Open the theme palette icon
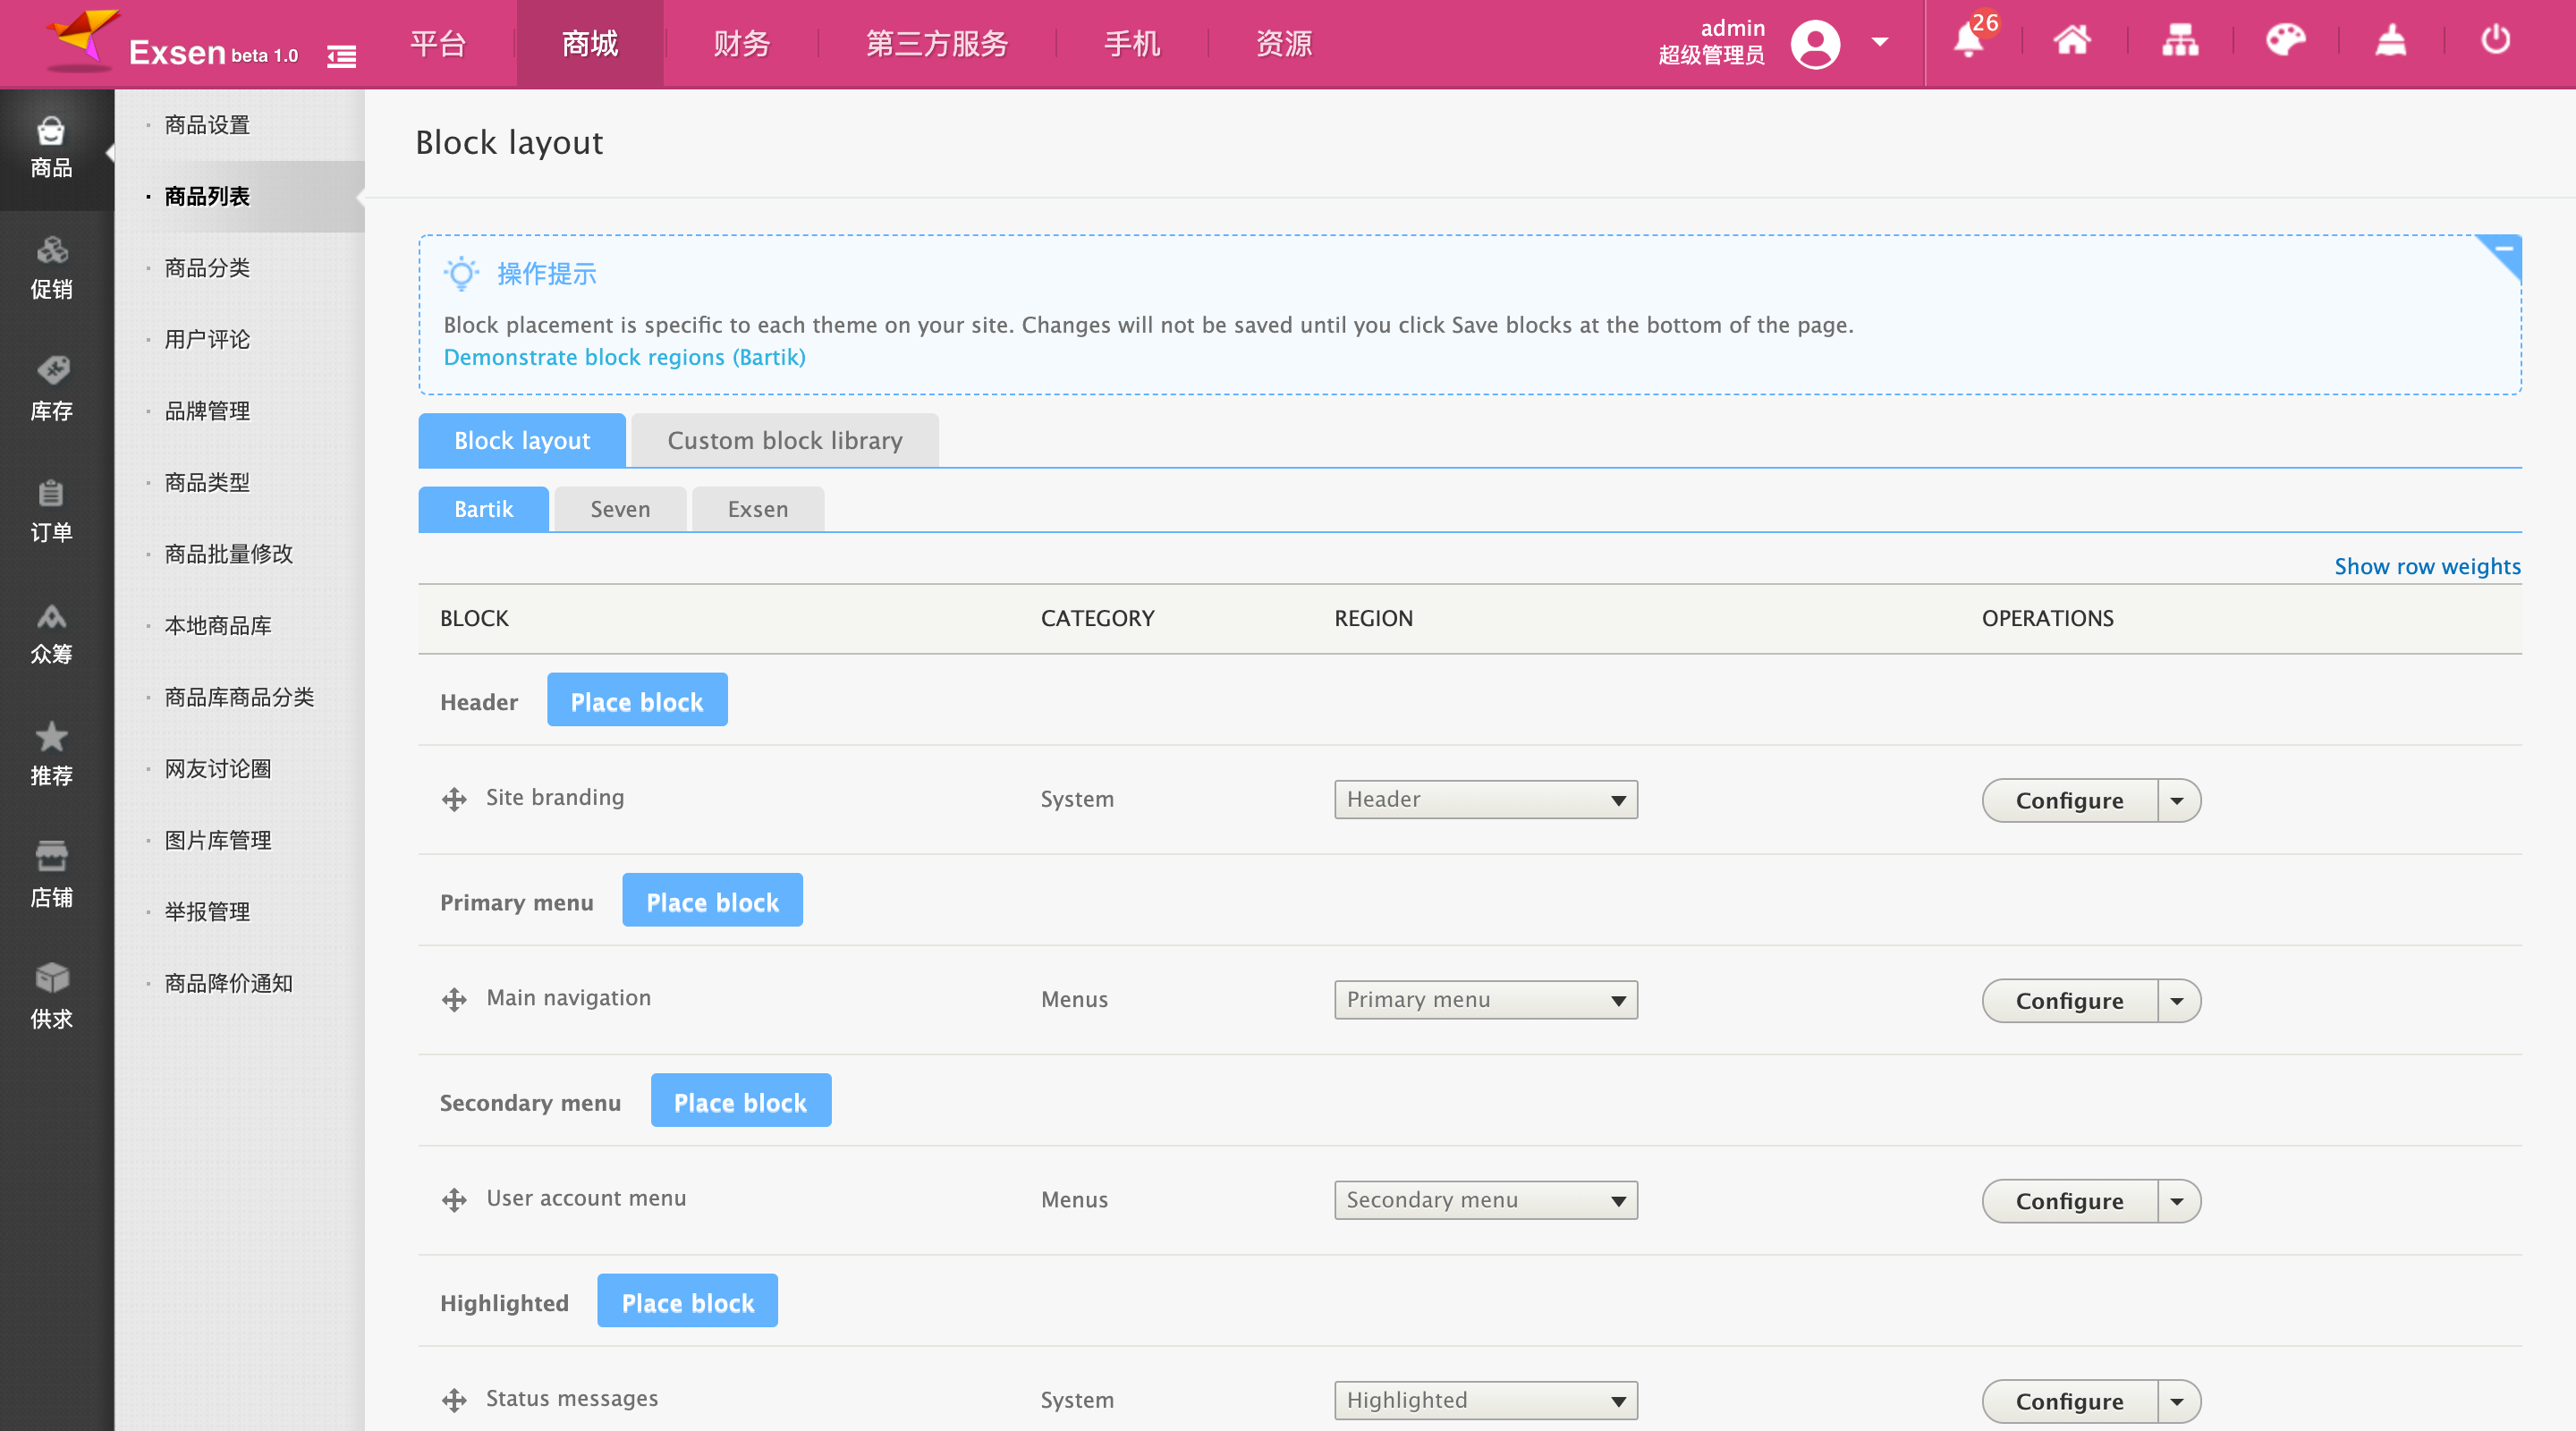 click(2285, 40)
